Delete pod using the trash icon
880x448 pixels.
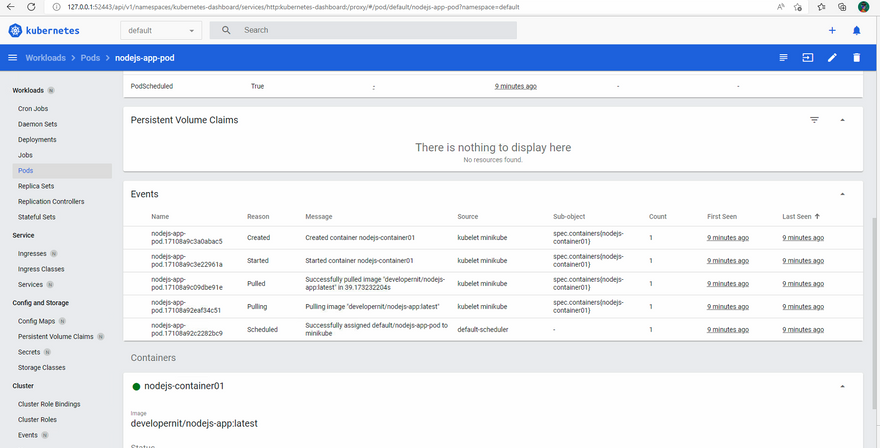[x=856, y=58]
